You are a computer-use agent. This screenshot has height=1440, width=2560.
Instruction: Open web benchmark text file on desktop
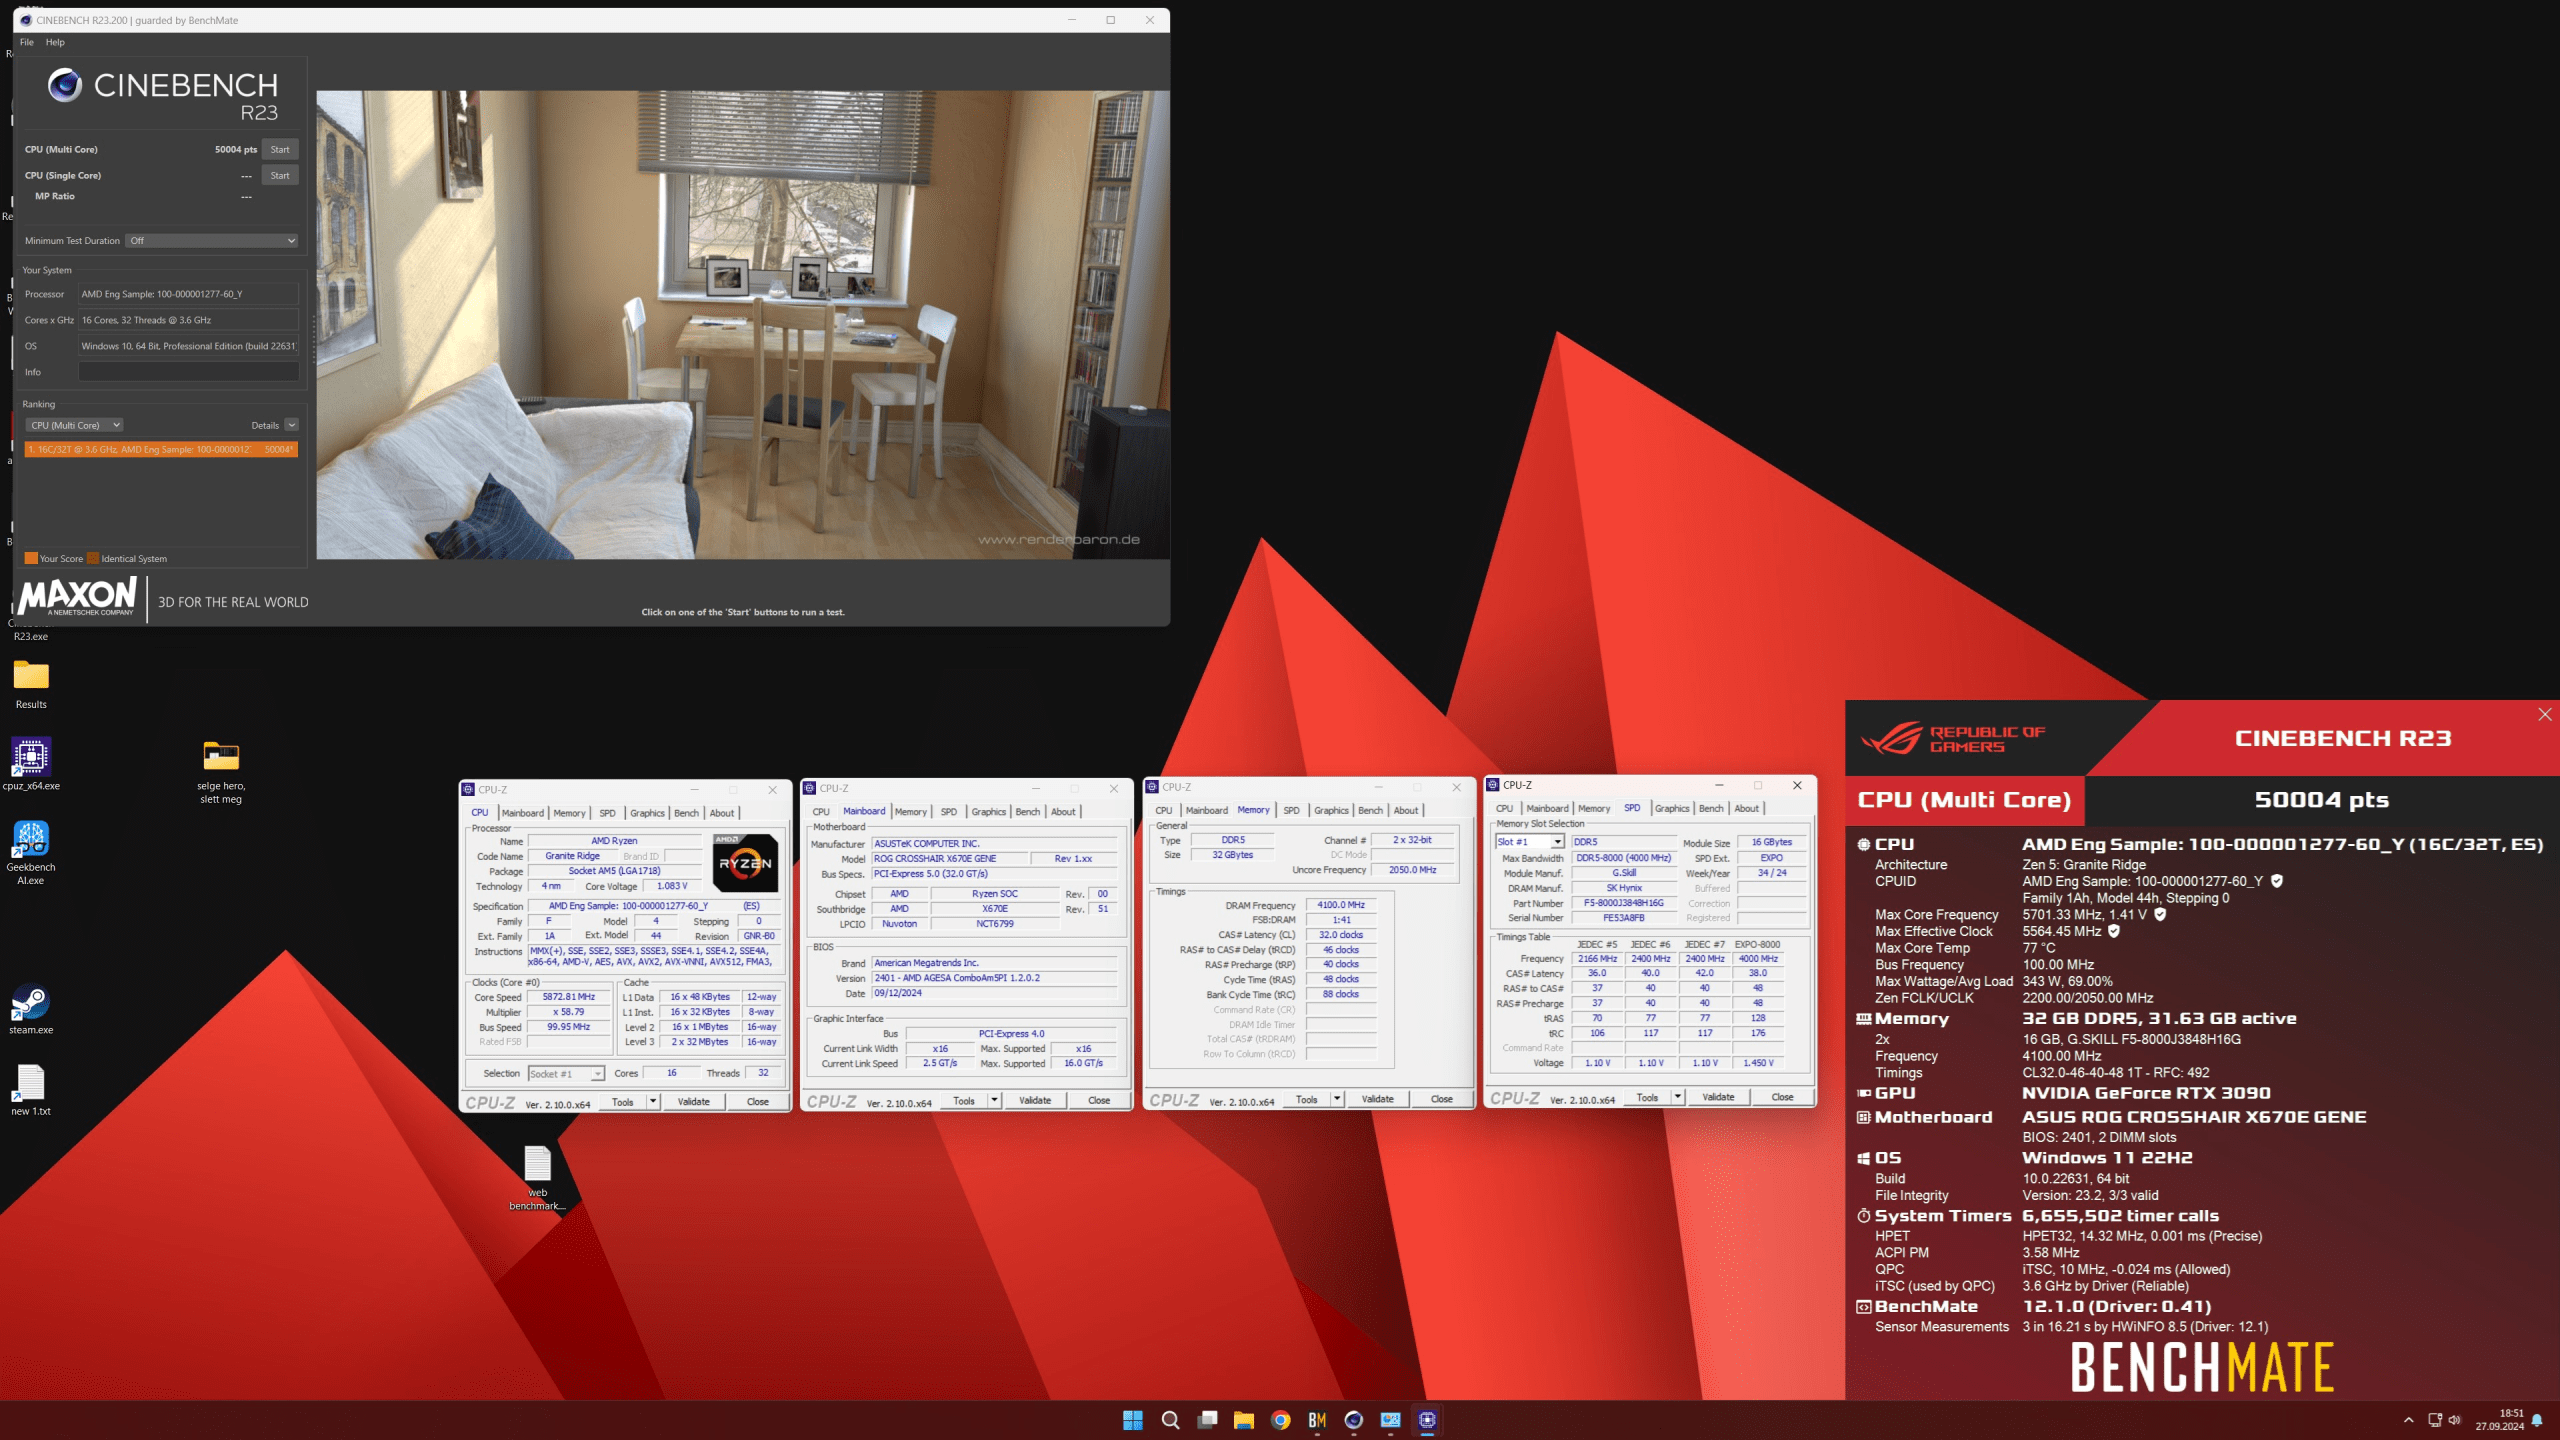pyautogui.click(x=537, y=1177)
